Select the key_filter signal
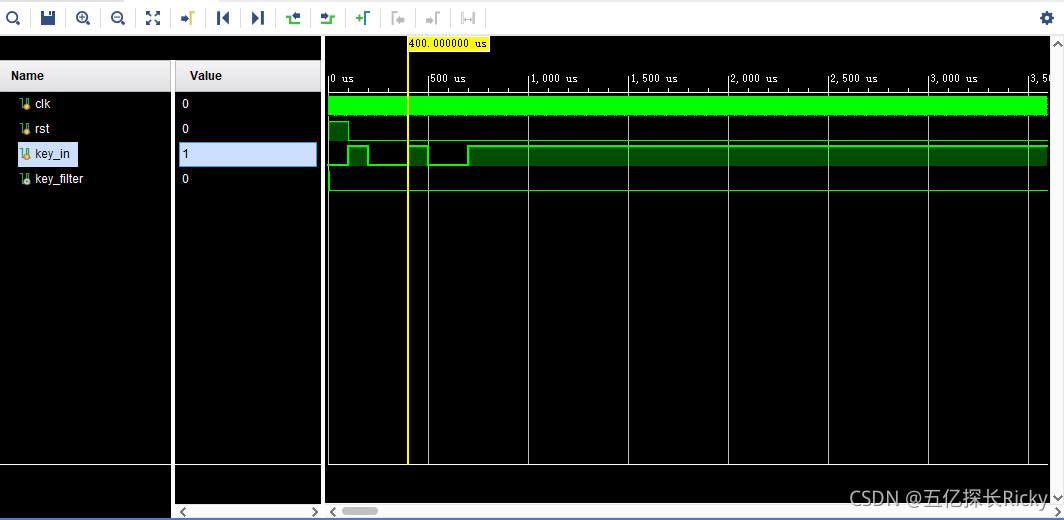Image resolution: width=1064 pixels, height=520 pixels. point(52,179)
